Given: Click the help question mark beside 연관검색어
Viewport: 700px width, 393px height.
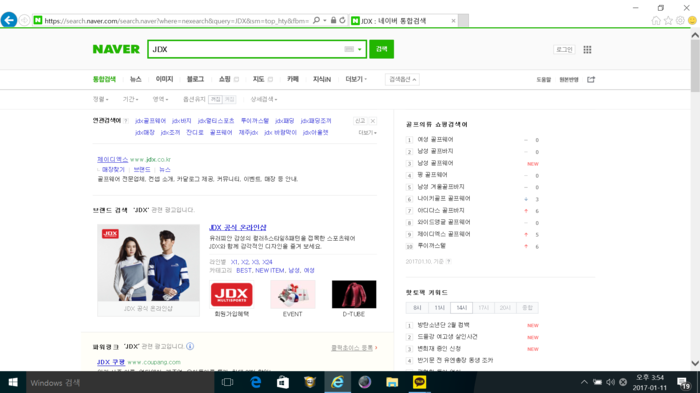Looking at the screenshot, I should 126,121.
